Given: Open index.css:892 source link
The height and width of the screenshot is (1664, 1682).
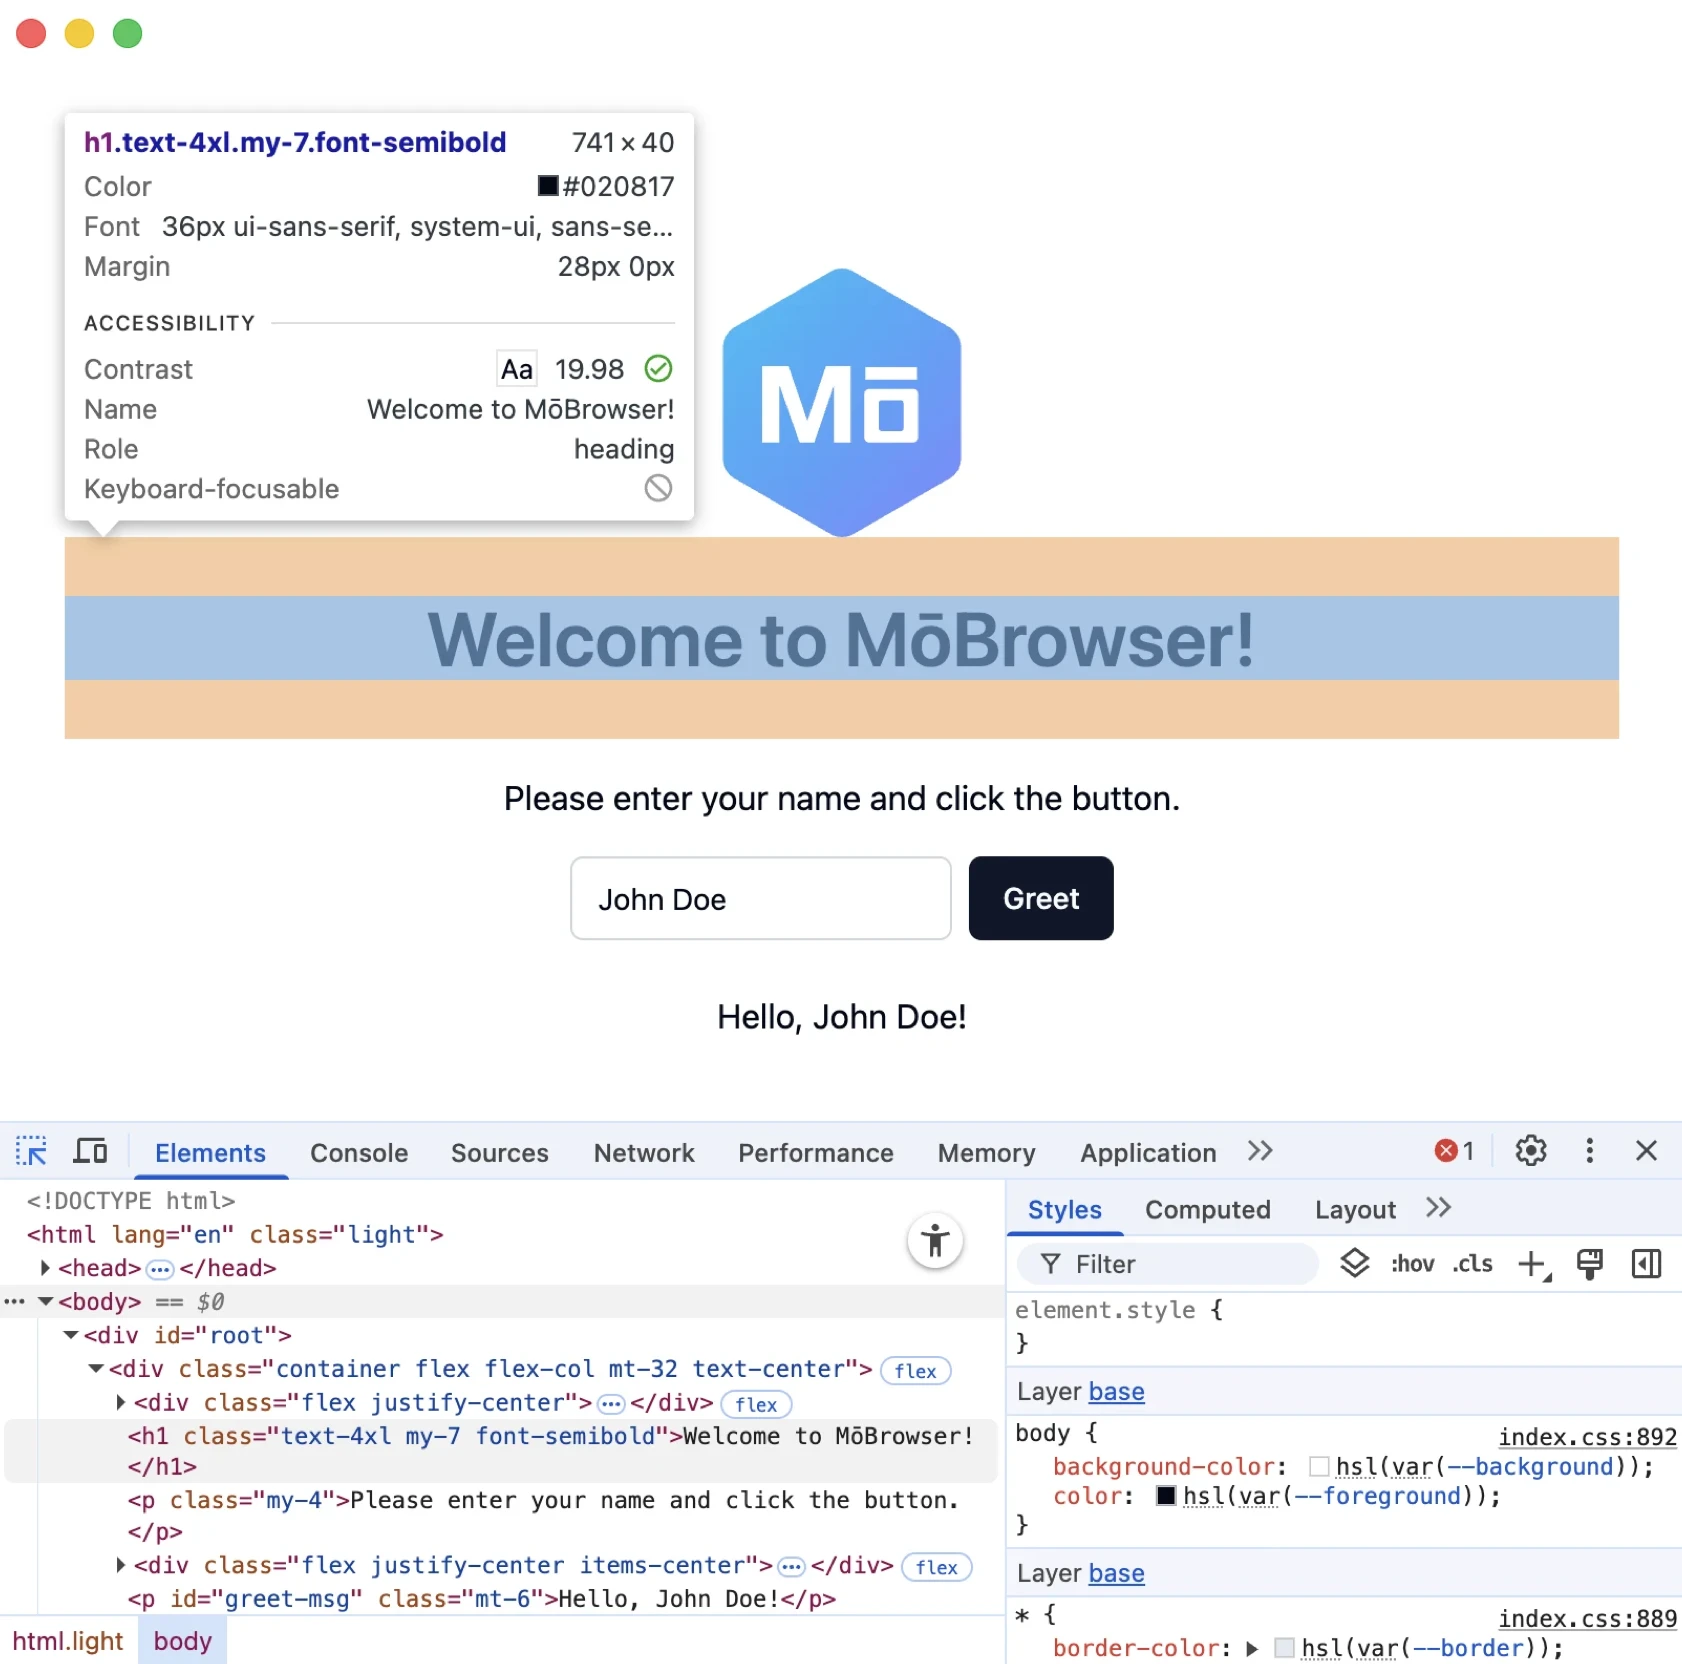Looking at the screenshot, I should (x=1586, y=1437).
